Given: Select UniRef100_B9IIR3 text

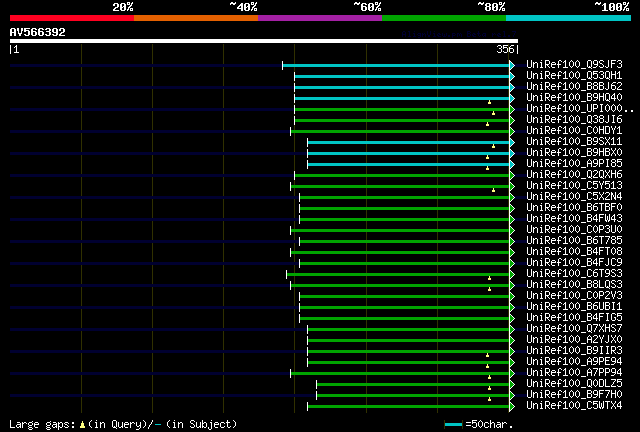Looking at the screenshot, I should pyautogui.click(x=574, y=351).
